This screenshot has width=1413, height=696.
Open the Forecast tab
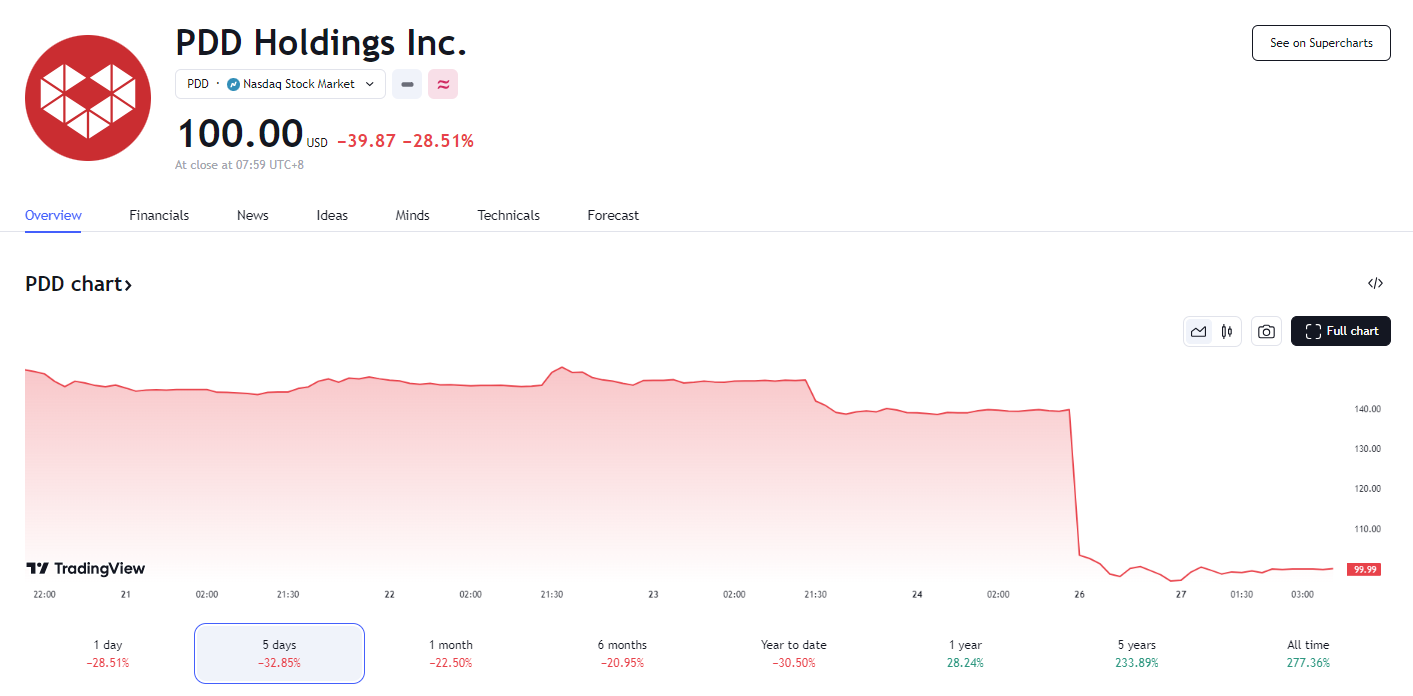(x=613, y=216)
